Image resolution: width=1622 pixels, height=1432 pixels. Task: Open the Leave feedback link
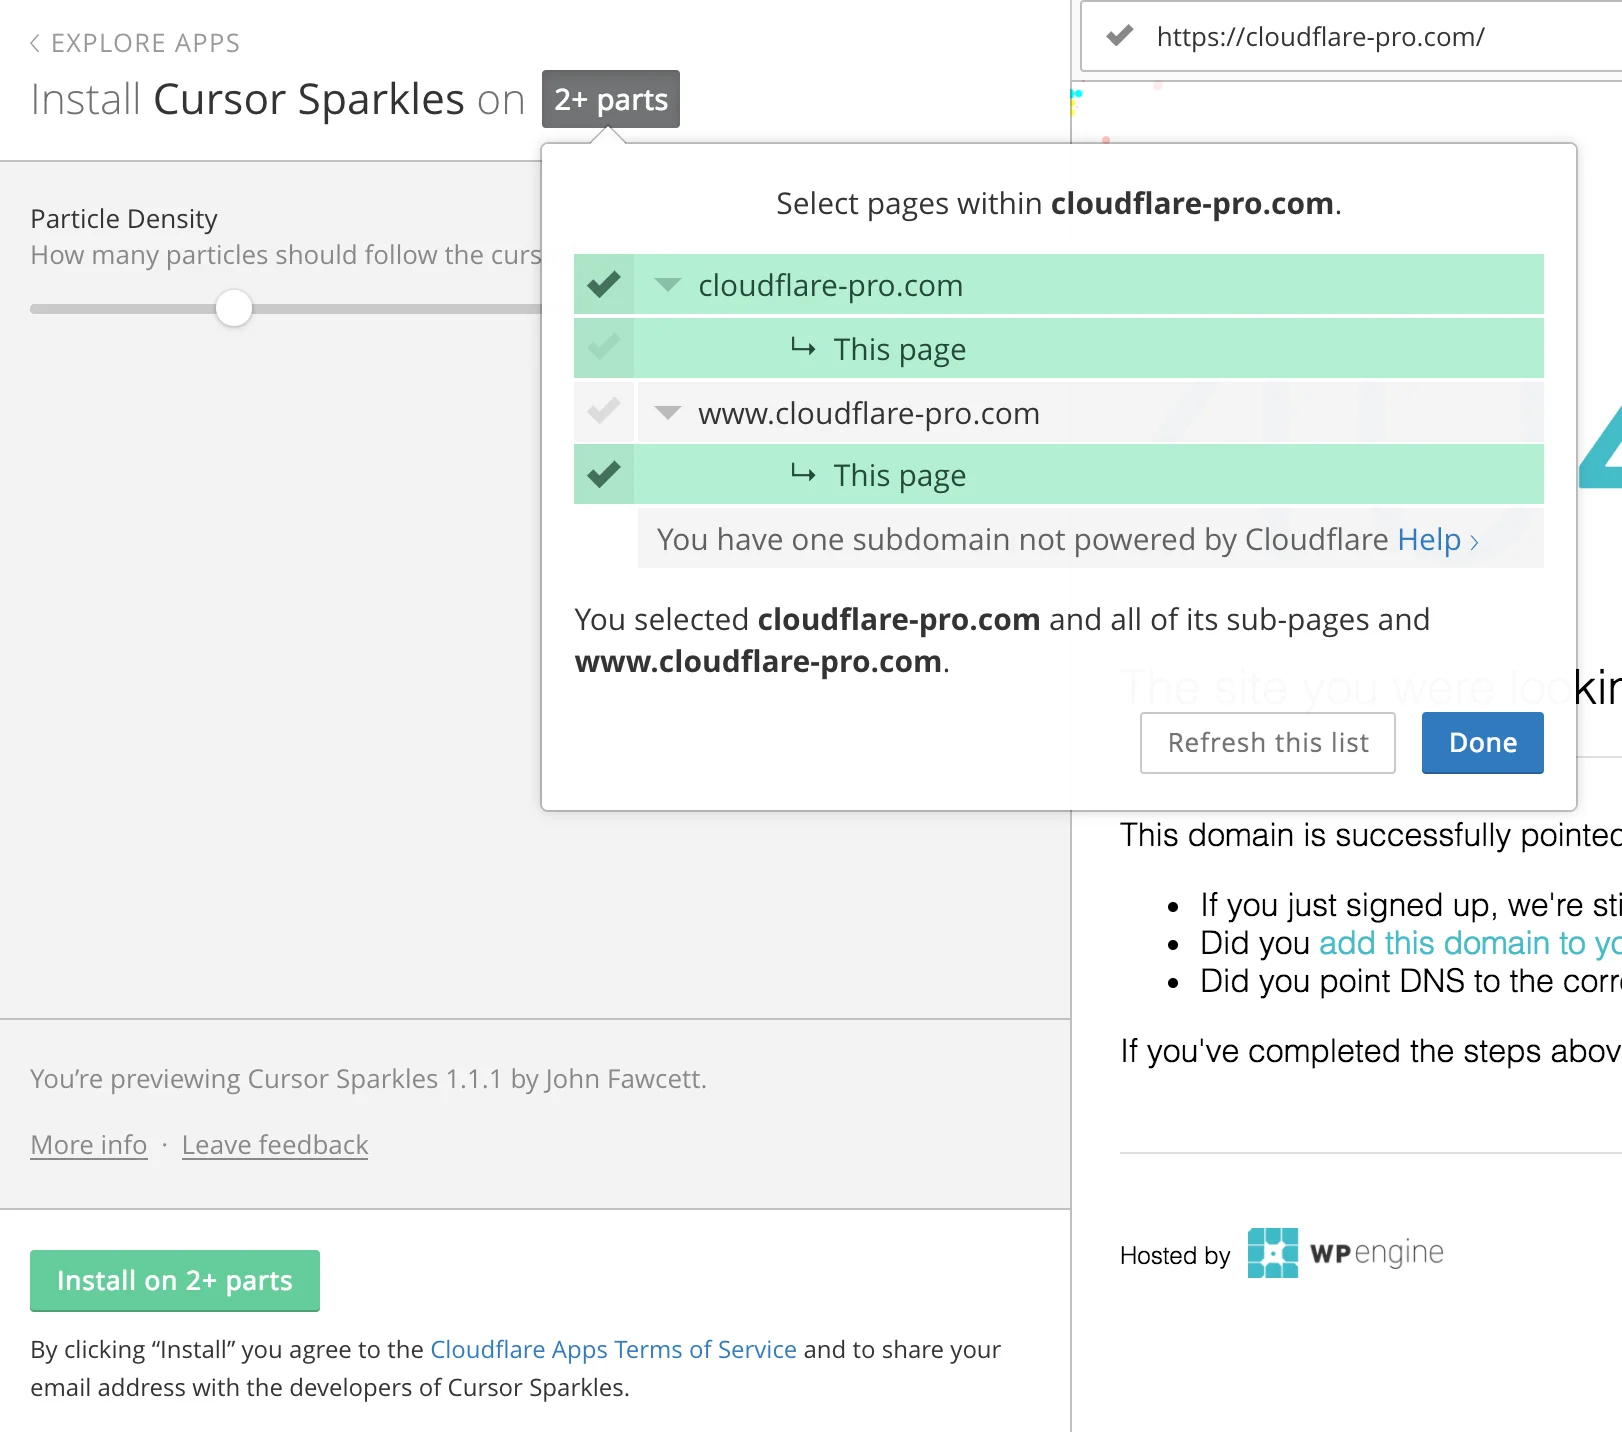(275, 1145)
